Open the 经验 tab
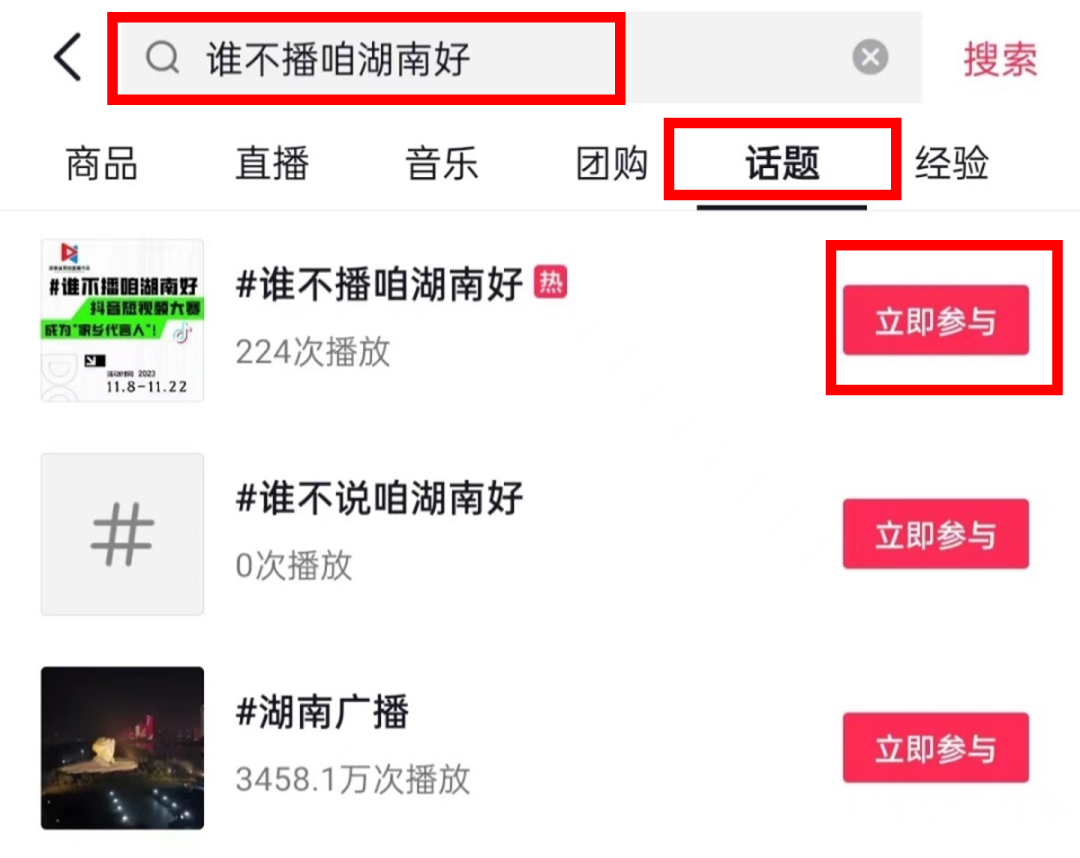This screenshot has height=858, width=1080. [952, 164]
